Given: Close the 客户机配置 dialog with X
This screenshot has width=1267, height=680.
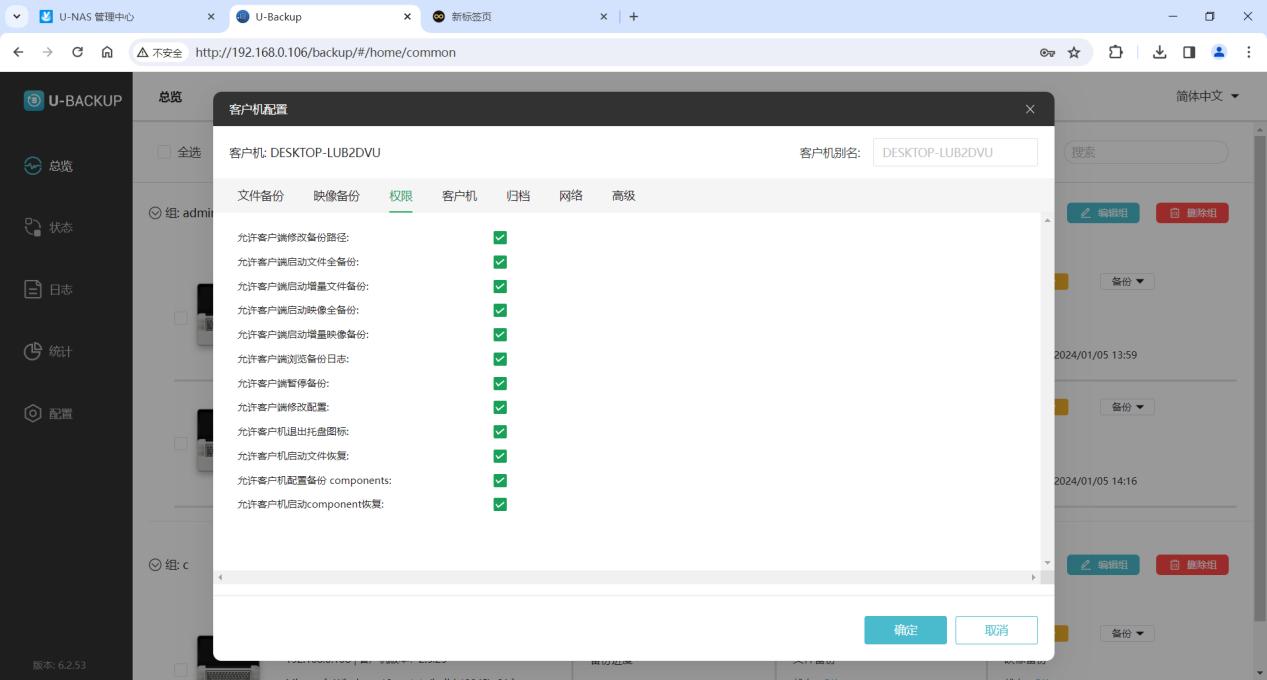Looking at the screenshot, I should point(1030,109).
